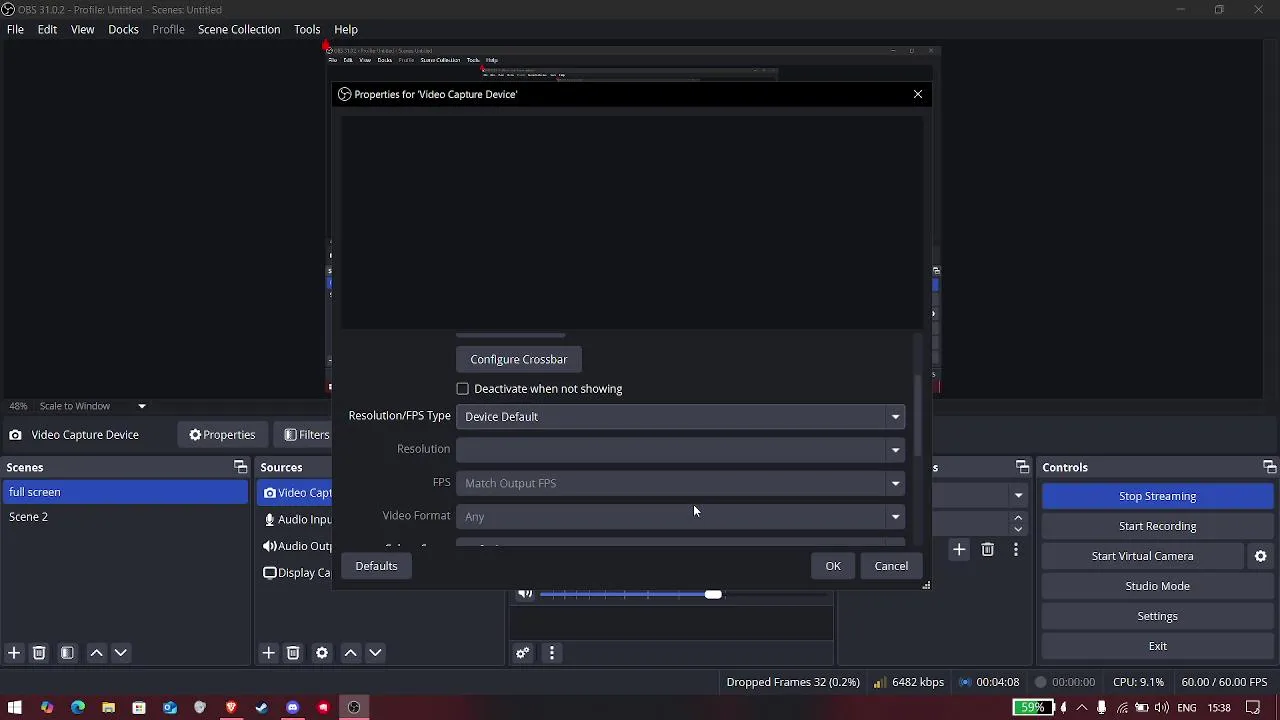Move source up arrow in Sources dock

click(351, 653)
